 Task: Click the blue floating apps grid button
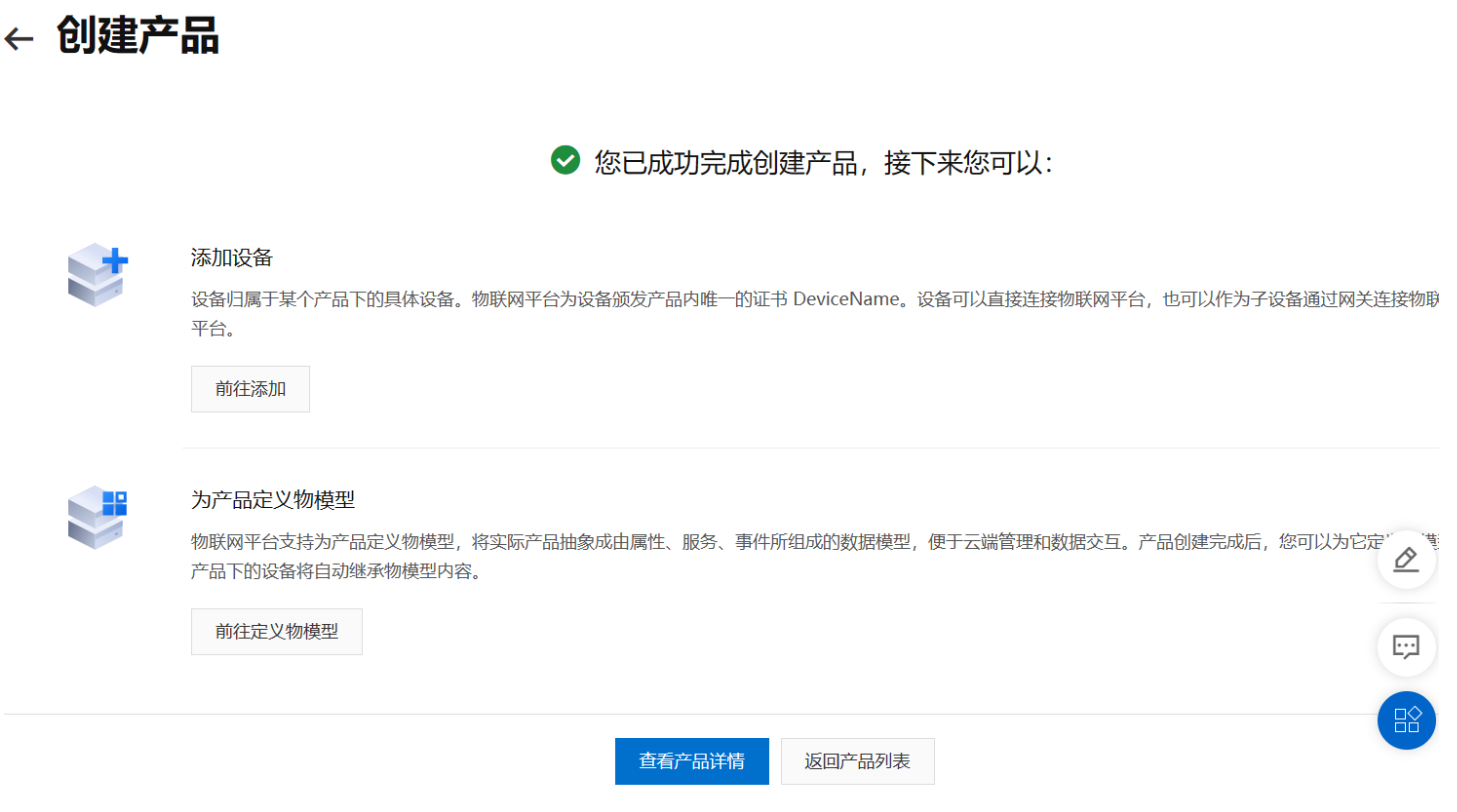click(1406, 720)
